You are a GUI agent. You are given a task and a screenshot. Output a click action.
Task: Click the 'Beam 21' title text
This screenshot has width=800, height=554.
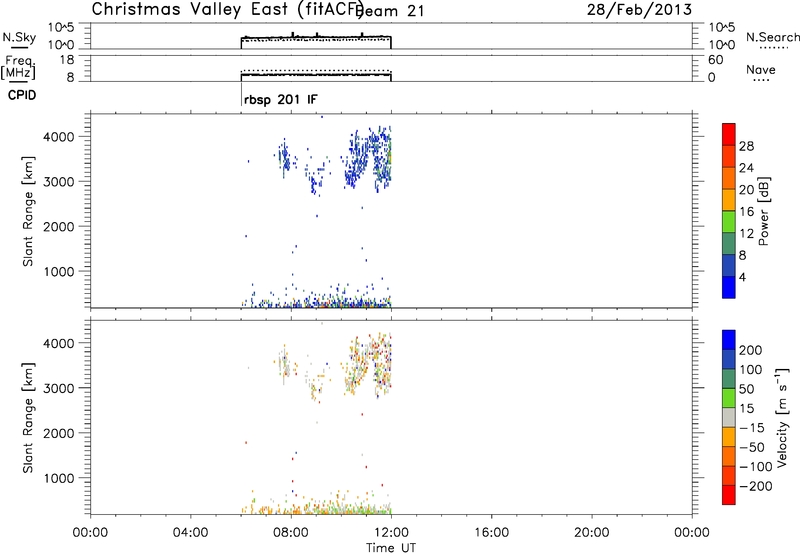click(x=391, y=11)
